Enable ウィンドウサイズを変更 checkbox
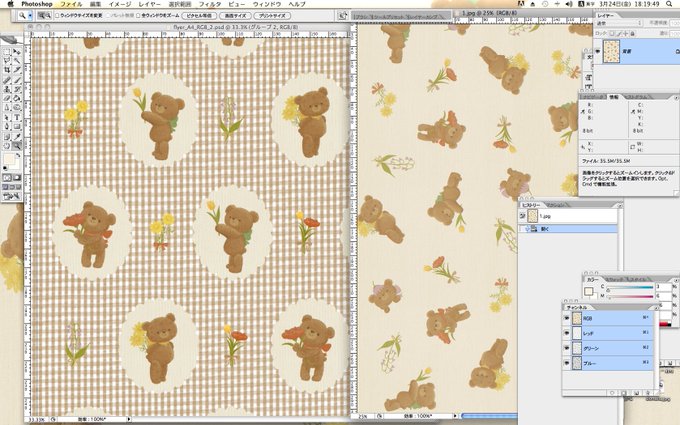This screenshot has width=680, height=425. pos(57,16)
